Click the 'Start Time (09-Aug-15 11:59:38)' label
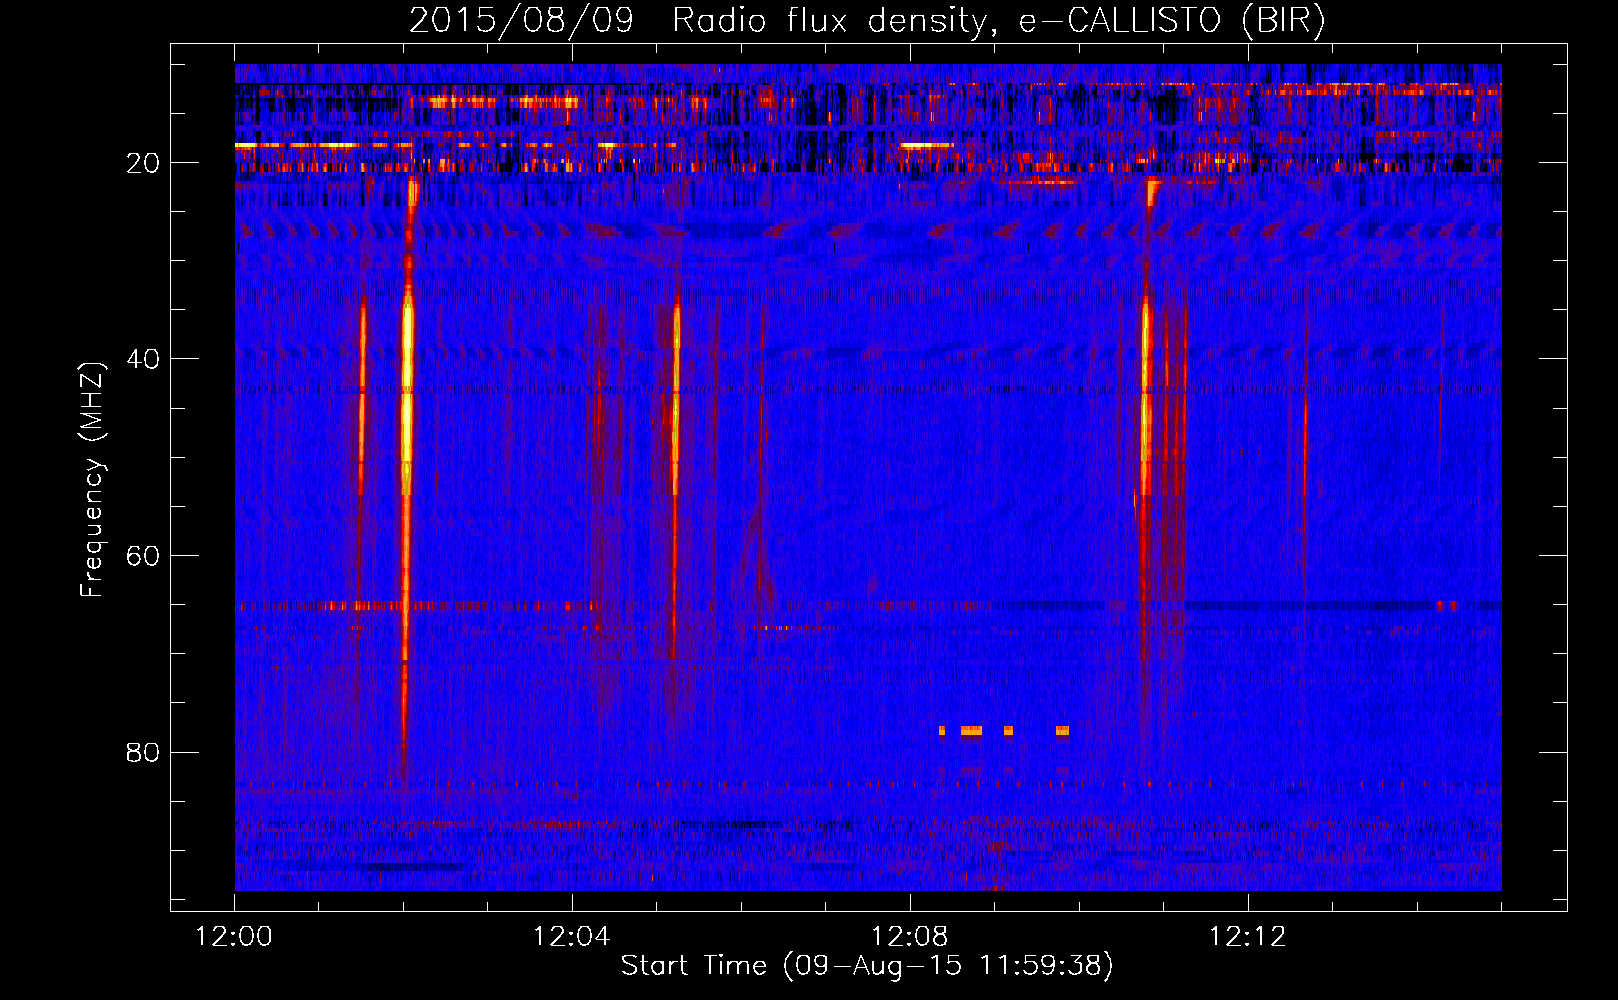Image resolution: width=1618 pixels, height=1000 pixels. [867, 966]
